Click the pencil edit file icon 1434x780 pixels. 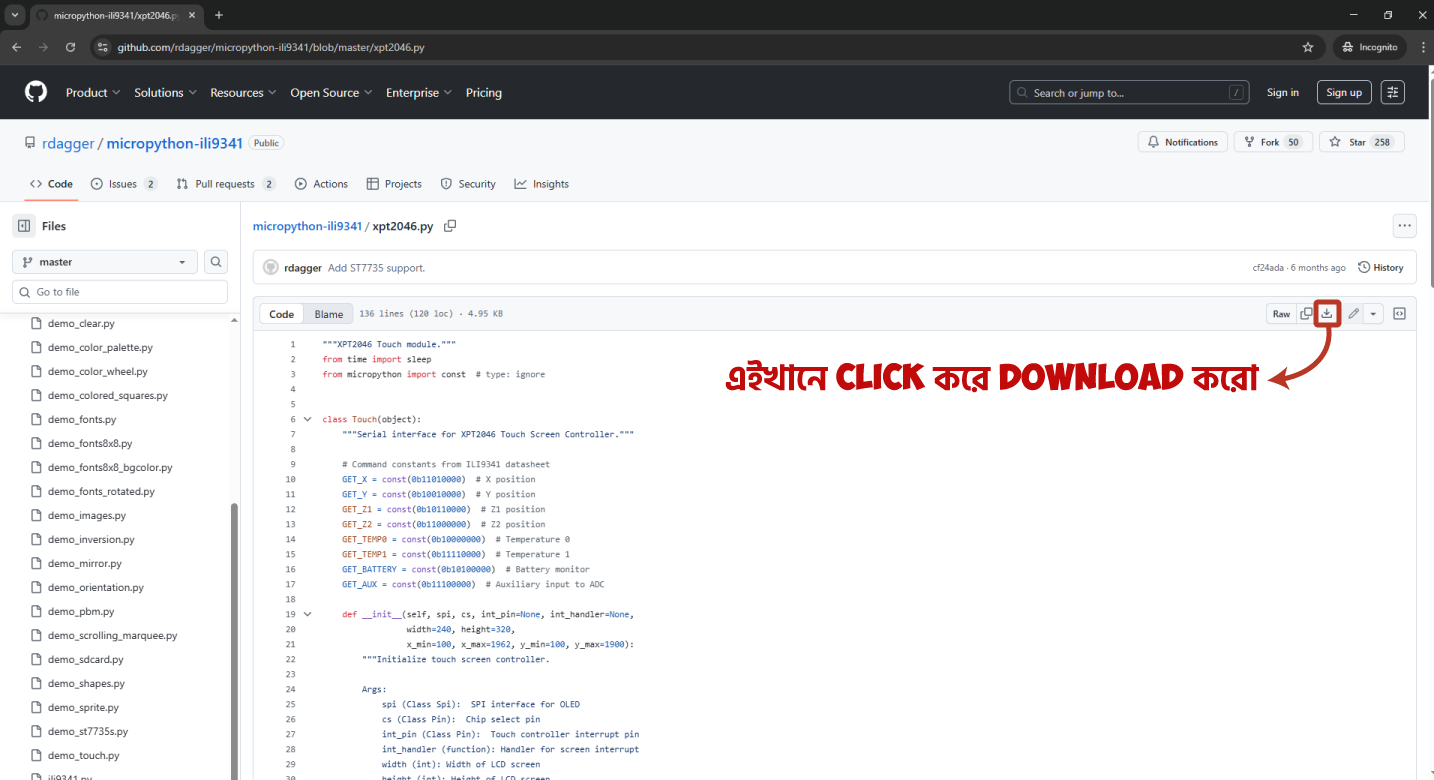[x=1353, y=313]
